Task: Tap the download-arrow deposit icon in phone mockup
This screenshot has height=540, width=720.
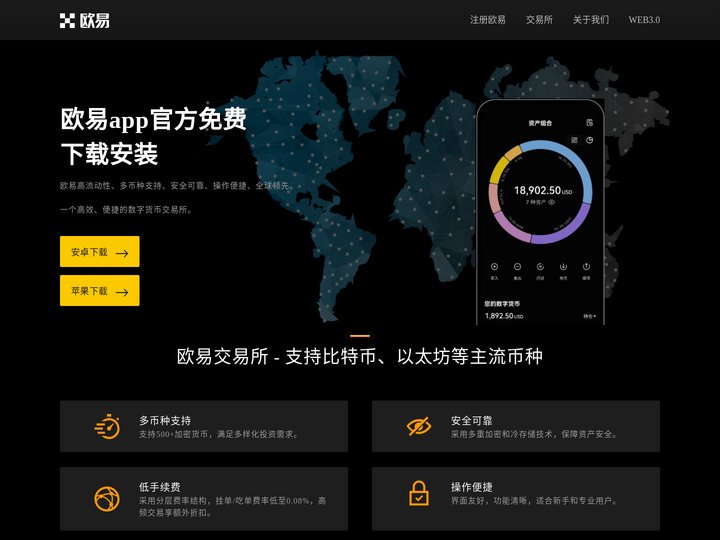Action: click(563, 267)
